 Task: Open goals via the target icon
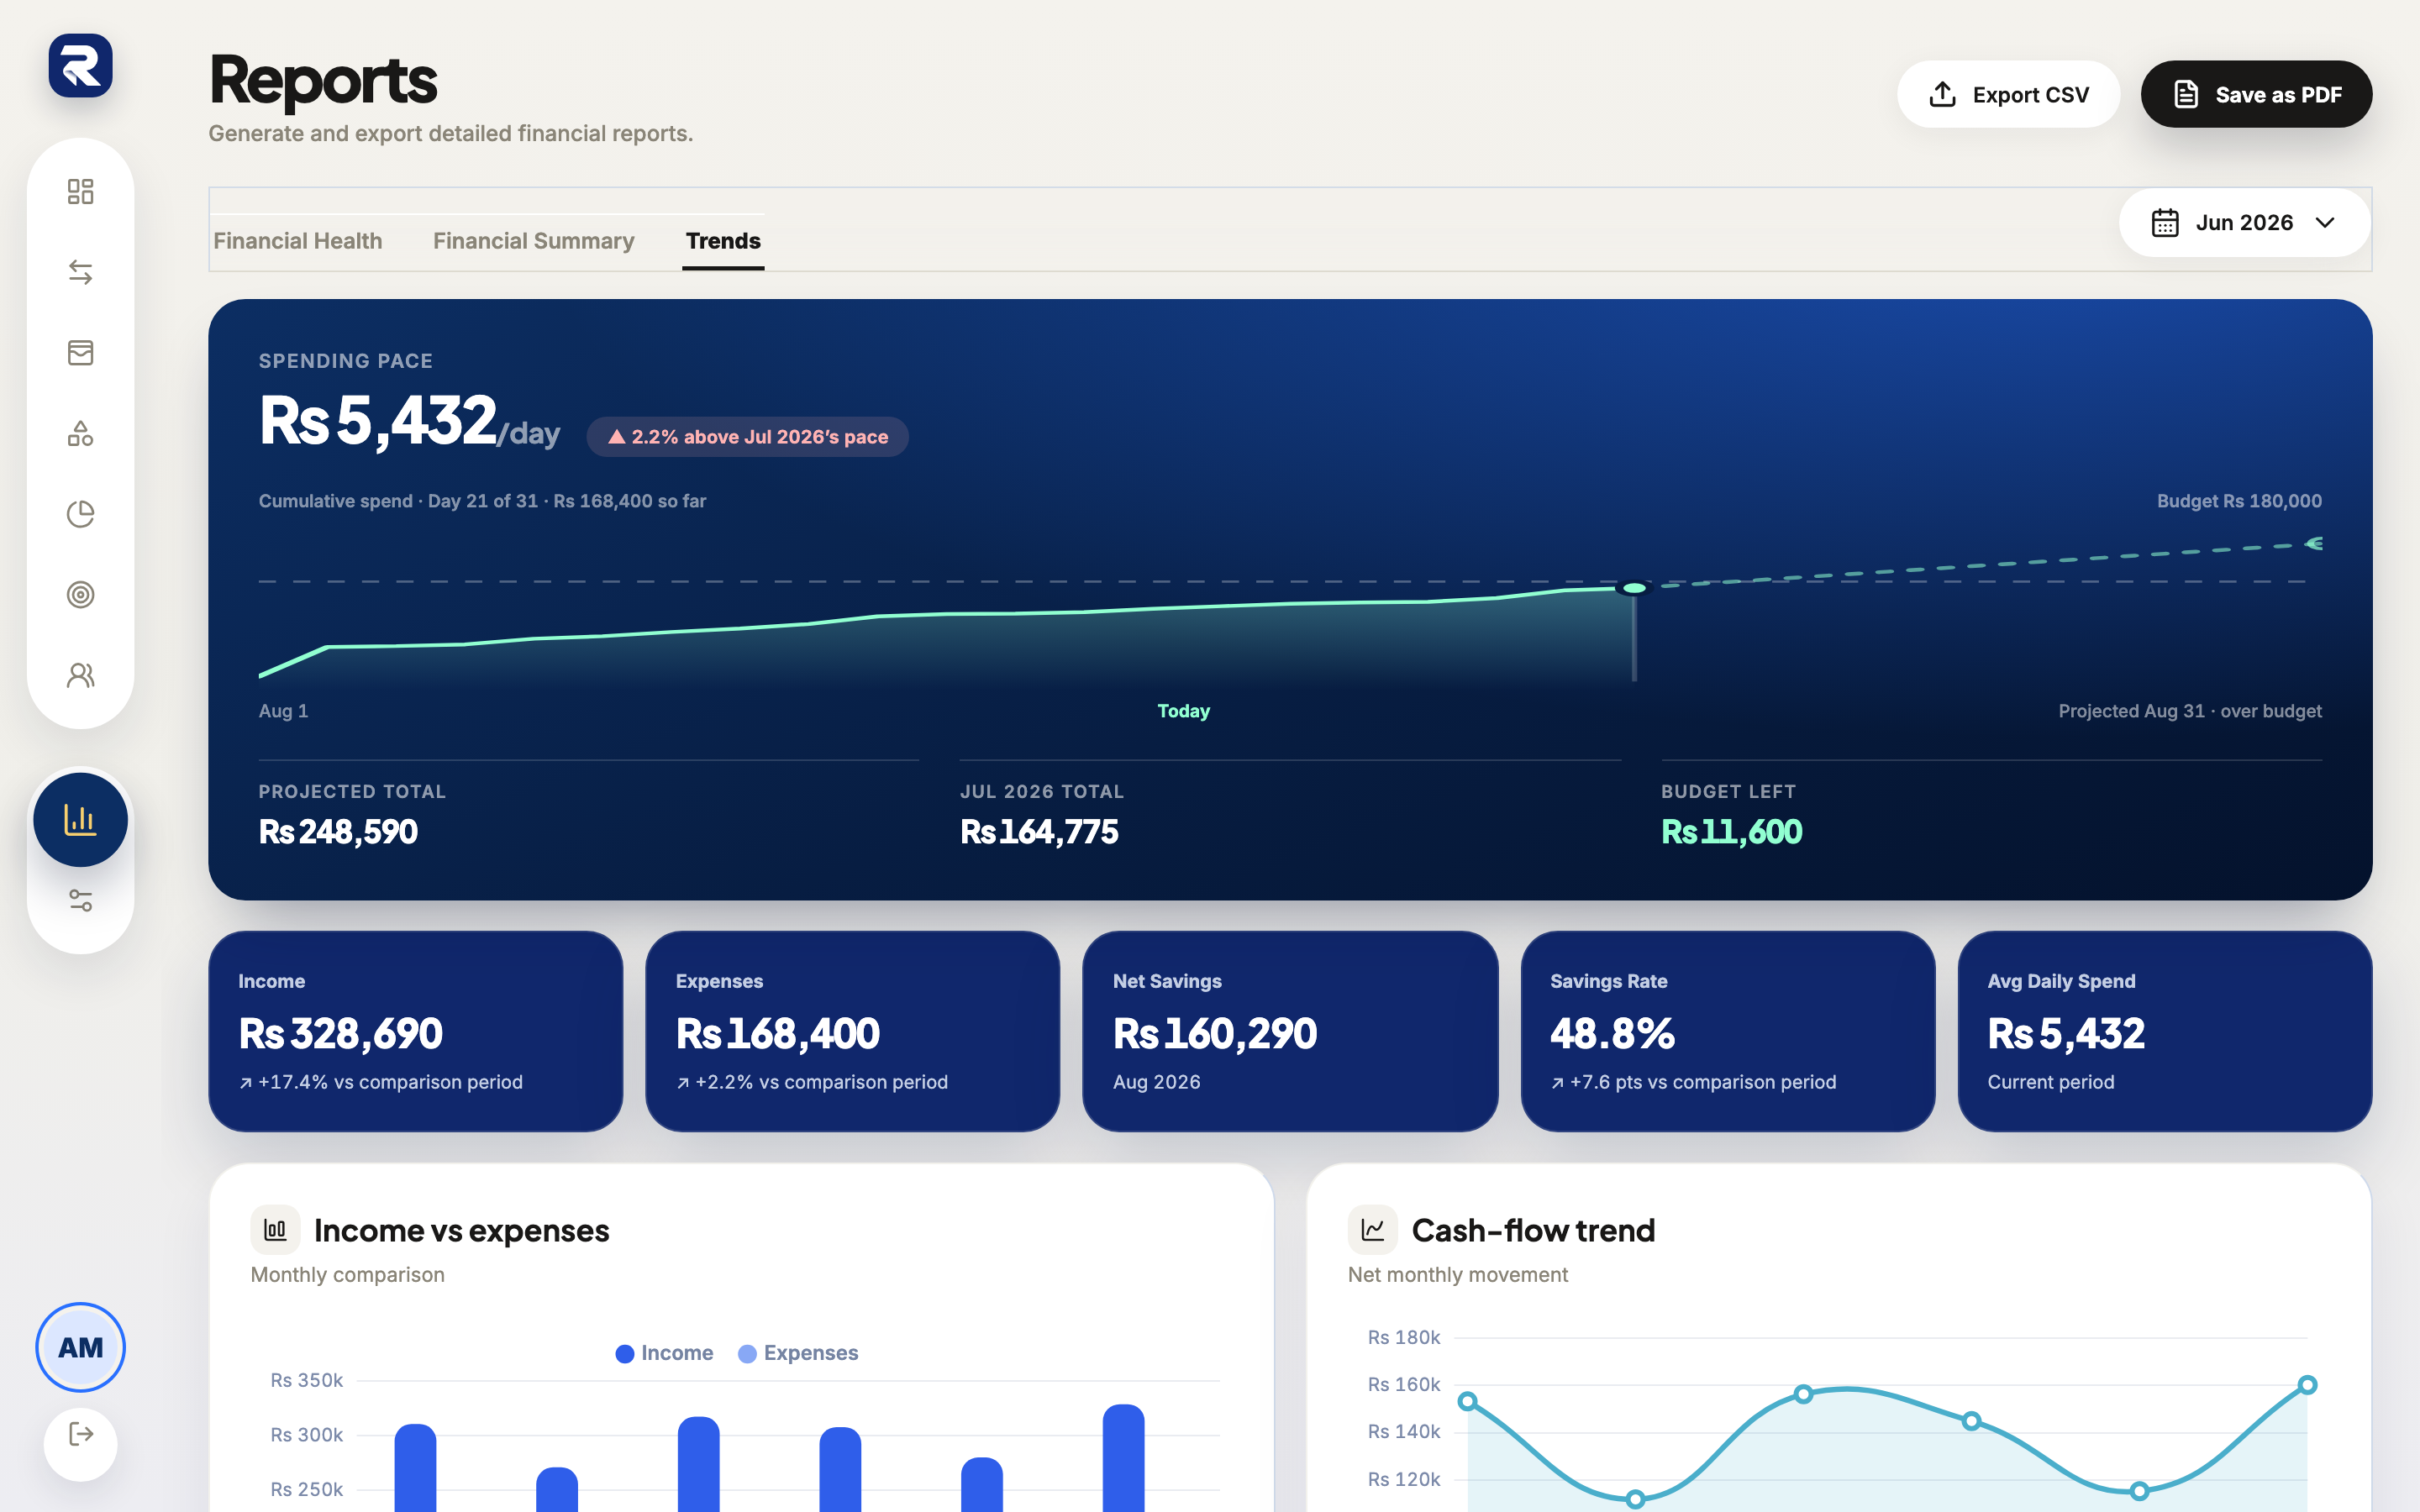[x=80, y=595]
